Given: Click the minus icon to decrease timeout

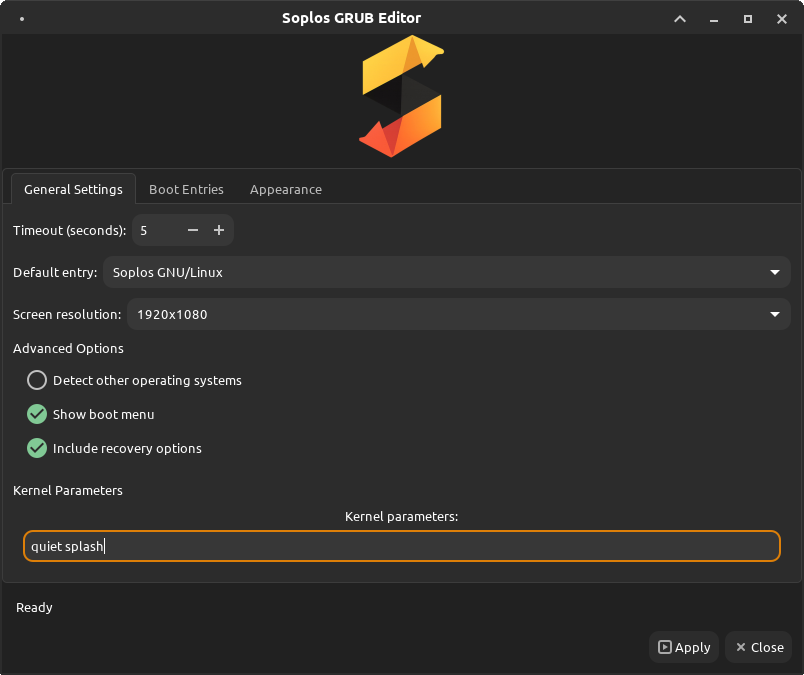Looking at the screenshot, I should click(x=192, y=230).
